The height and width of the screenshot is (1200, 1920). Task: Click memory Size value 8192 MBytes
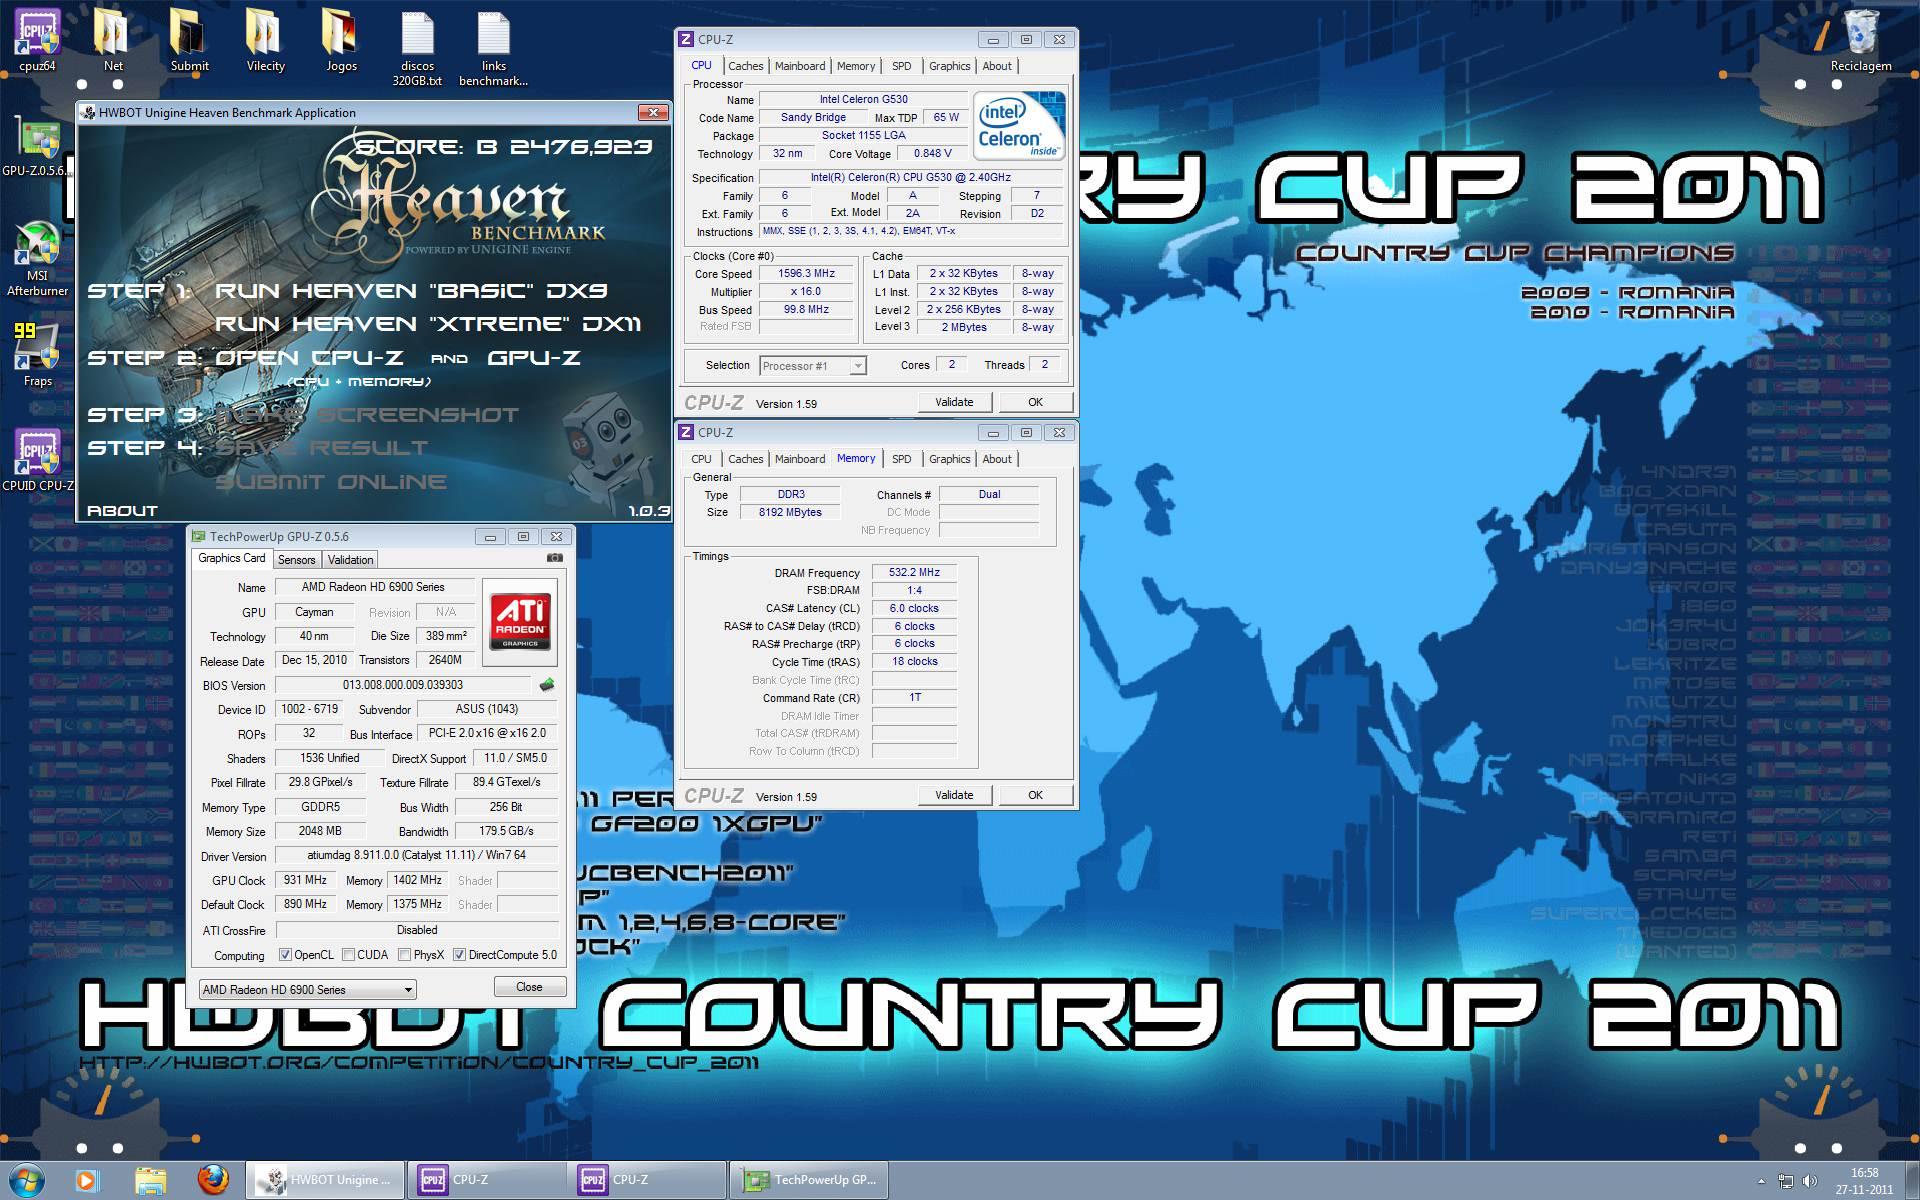click(790, 512)
